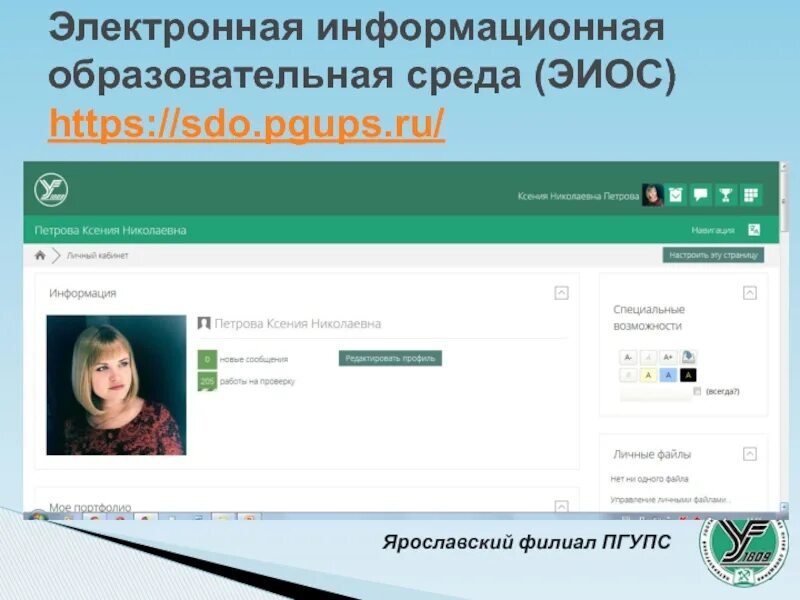The width and height of the screenshot is (800, 600).
Task: Select the blue A color scheme swatch
Action: tap(668, 376)
